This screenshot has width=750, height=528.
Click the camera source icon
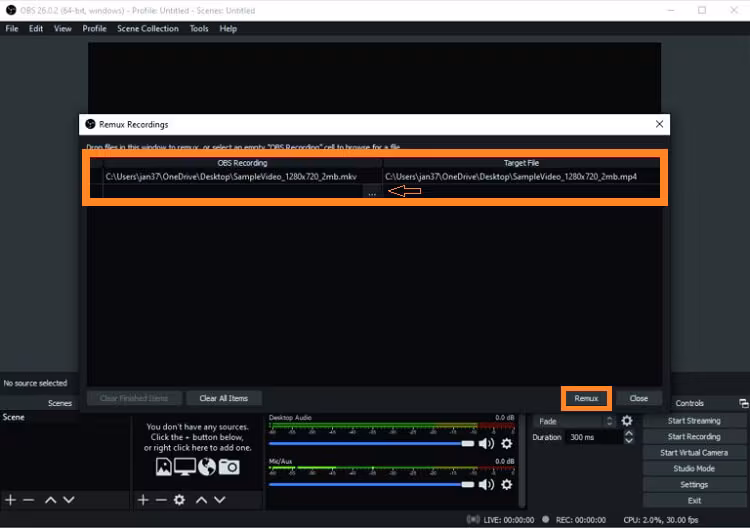(x=229, y=467)
